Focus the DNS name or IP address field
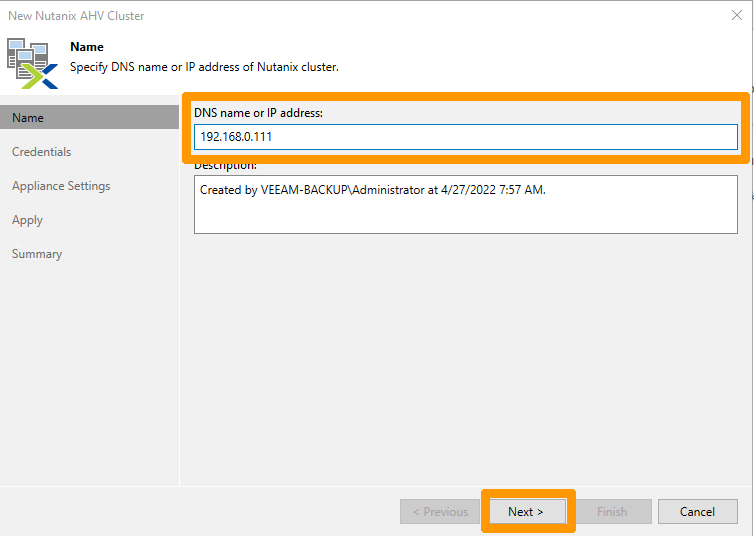Screen dimensions: 754x536 [x=465, y=137]
